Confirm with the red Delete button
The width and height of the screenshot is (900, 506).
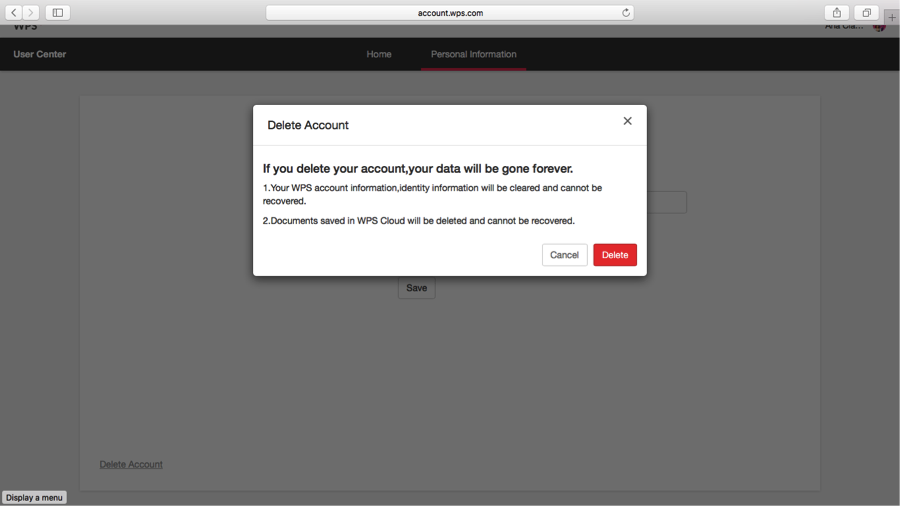[x=615, y=255]
